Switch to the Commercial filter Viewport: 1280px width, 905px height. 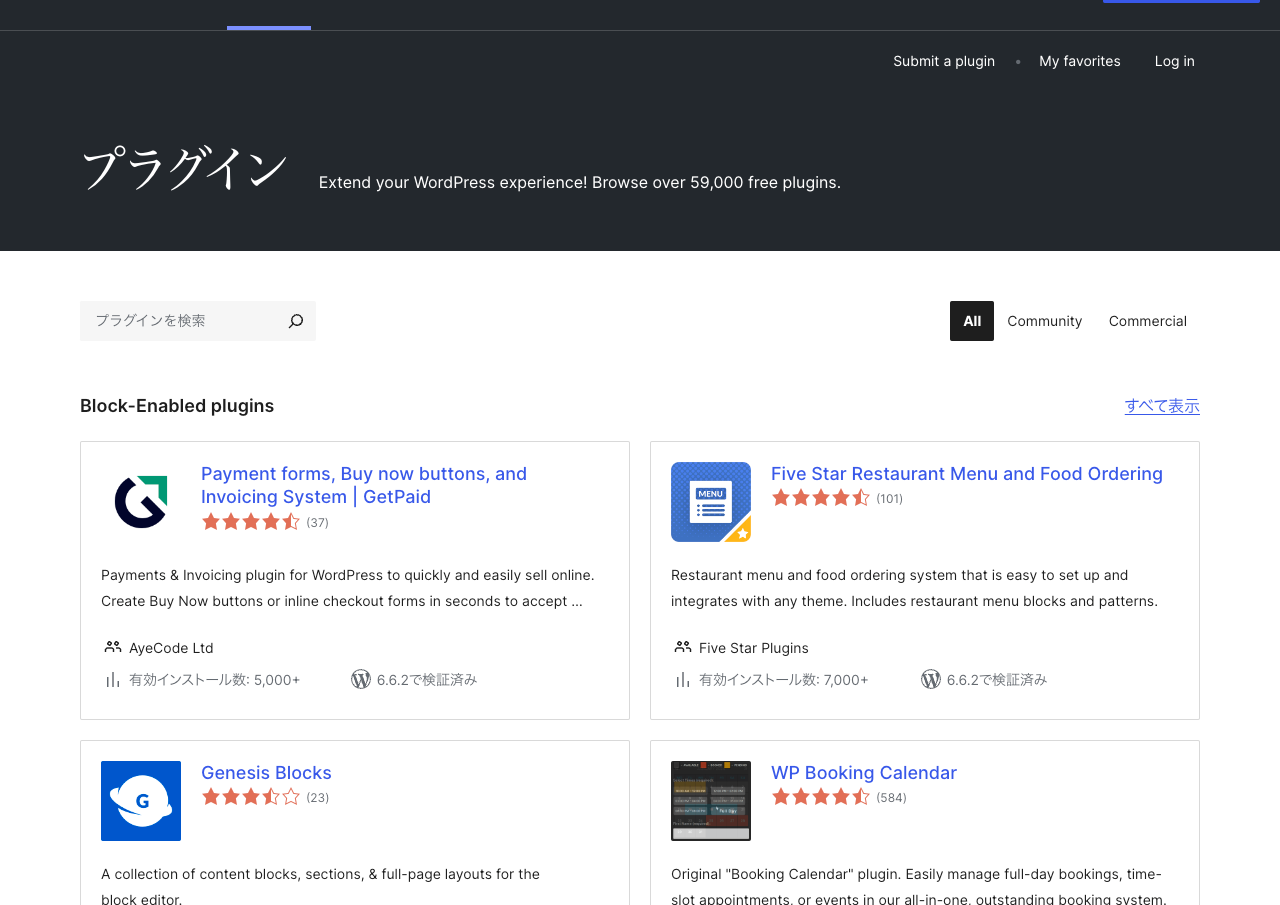pos(1148,321)
